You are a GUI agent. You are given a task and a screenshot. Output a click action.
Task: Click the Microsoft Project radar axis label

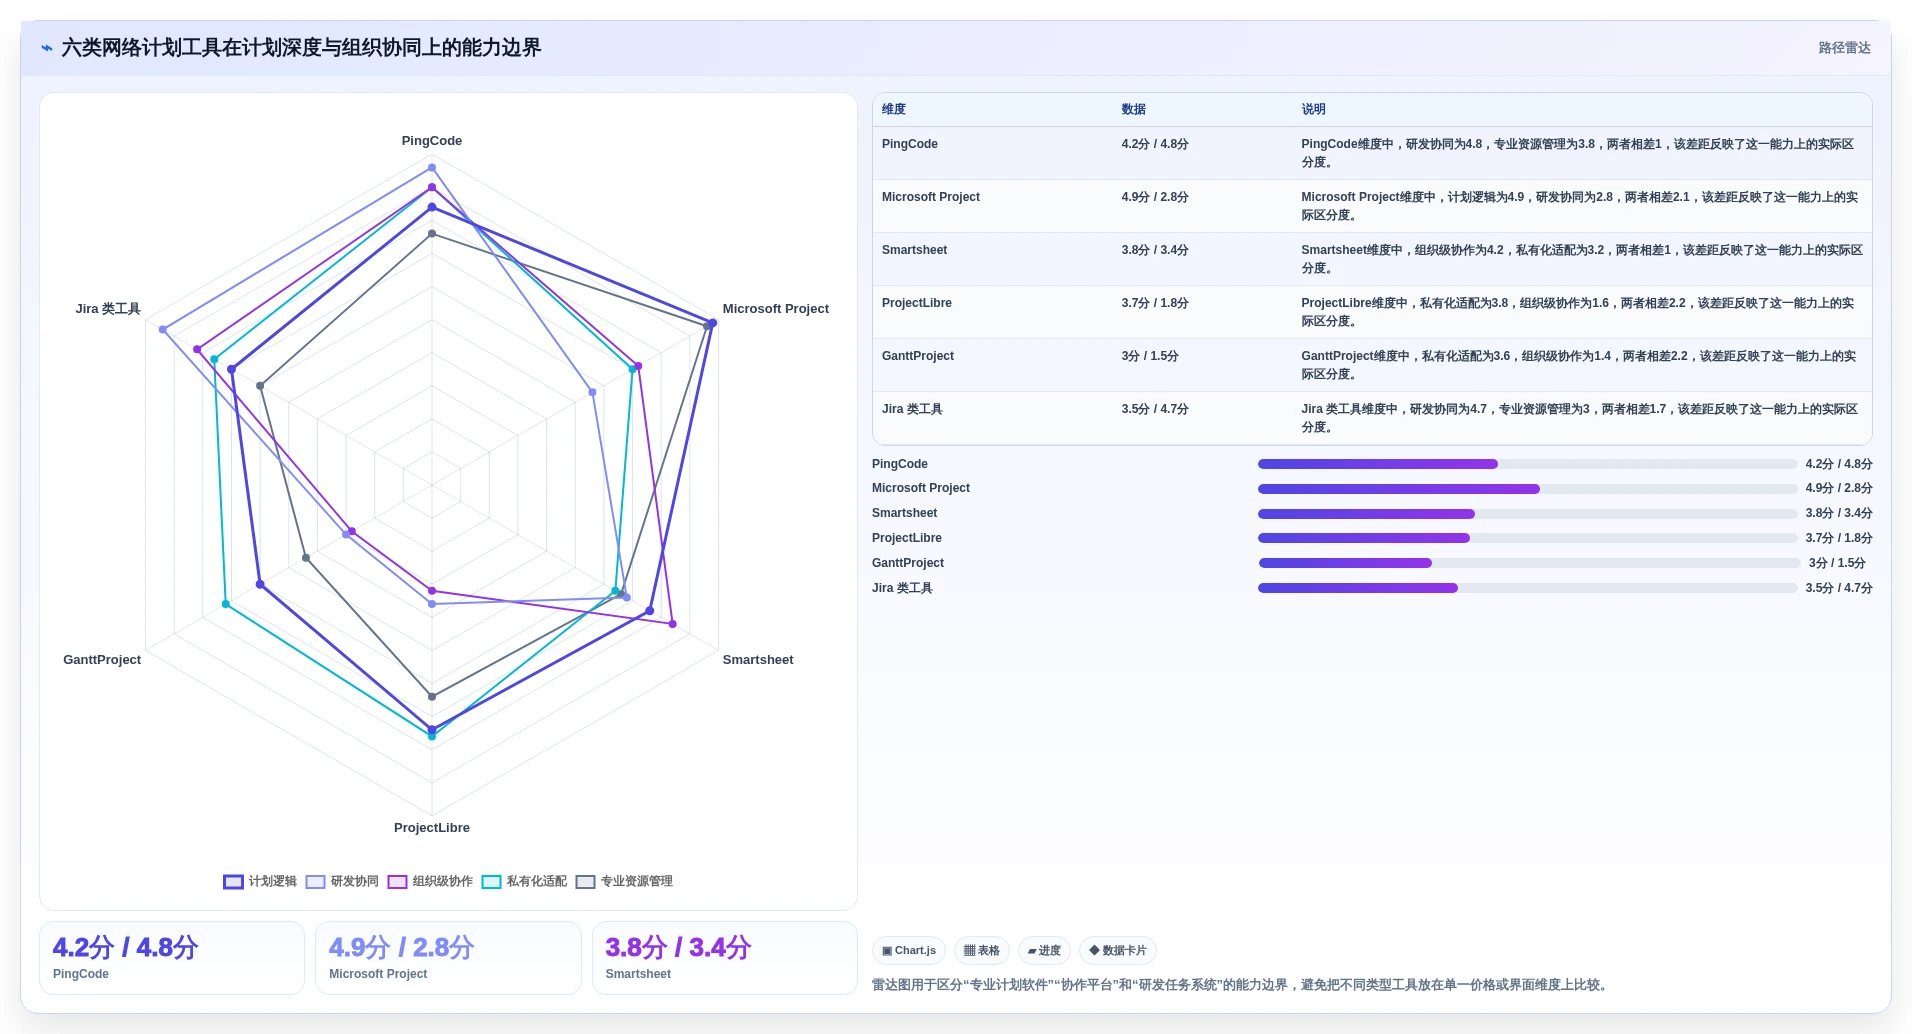[776, 309]
